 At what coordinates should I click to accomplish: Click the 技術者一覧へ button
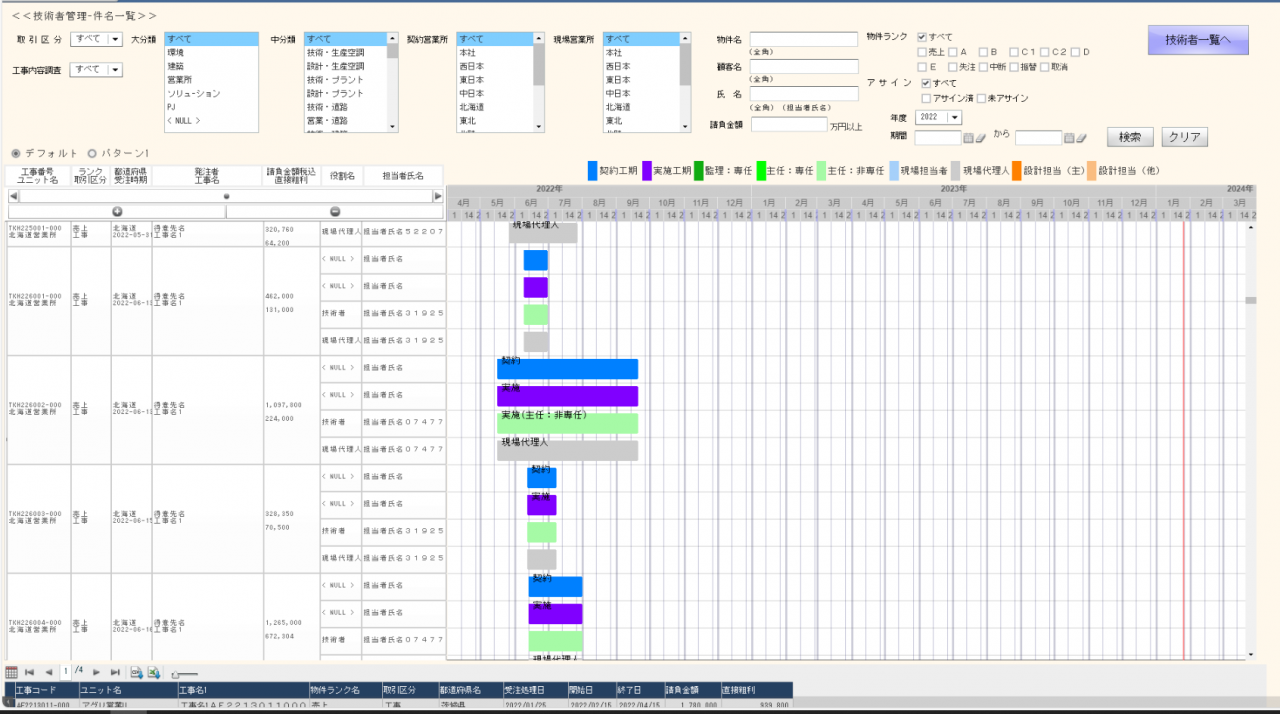[1197, 40]
